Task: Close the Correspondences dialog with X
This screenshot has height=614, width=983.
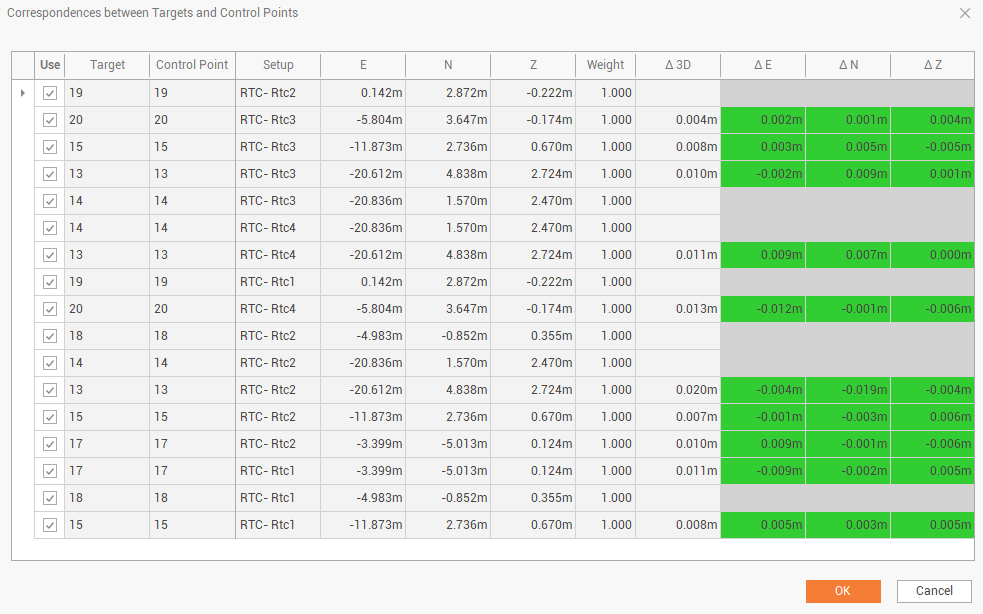Action: tap(964, 14)
